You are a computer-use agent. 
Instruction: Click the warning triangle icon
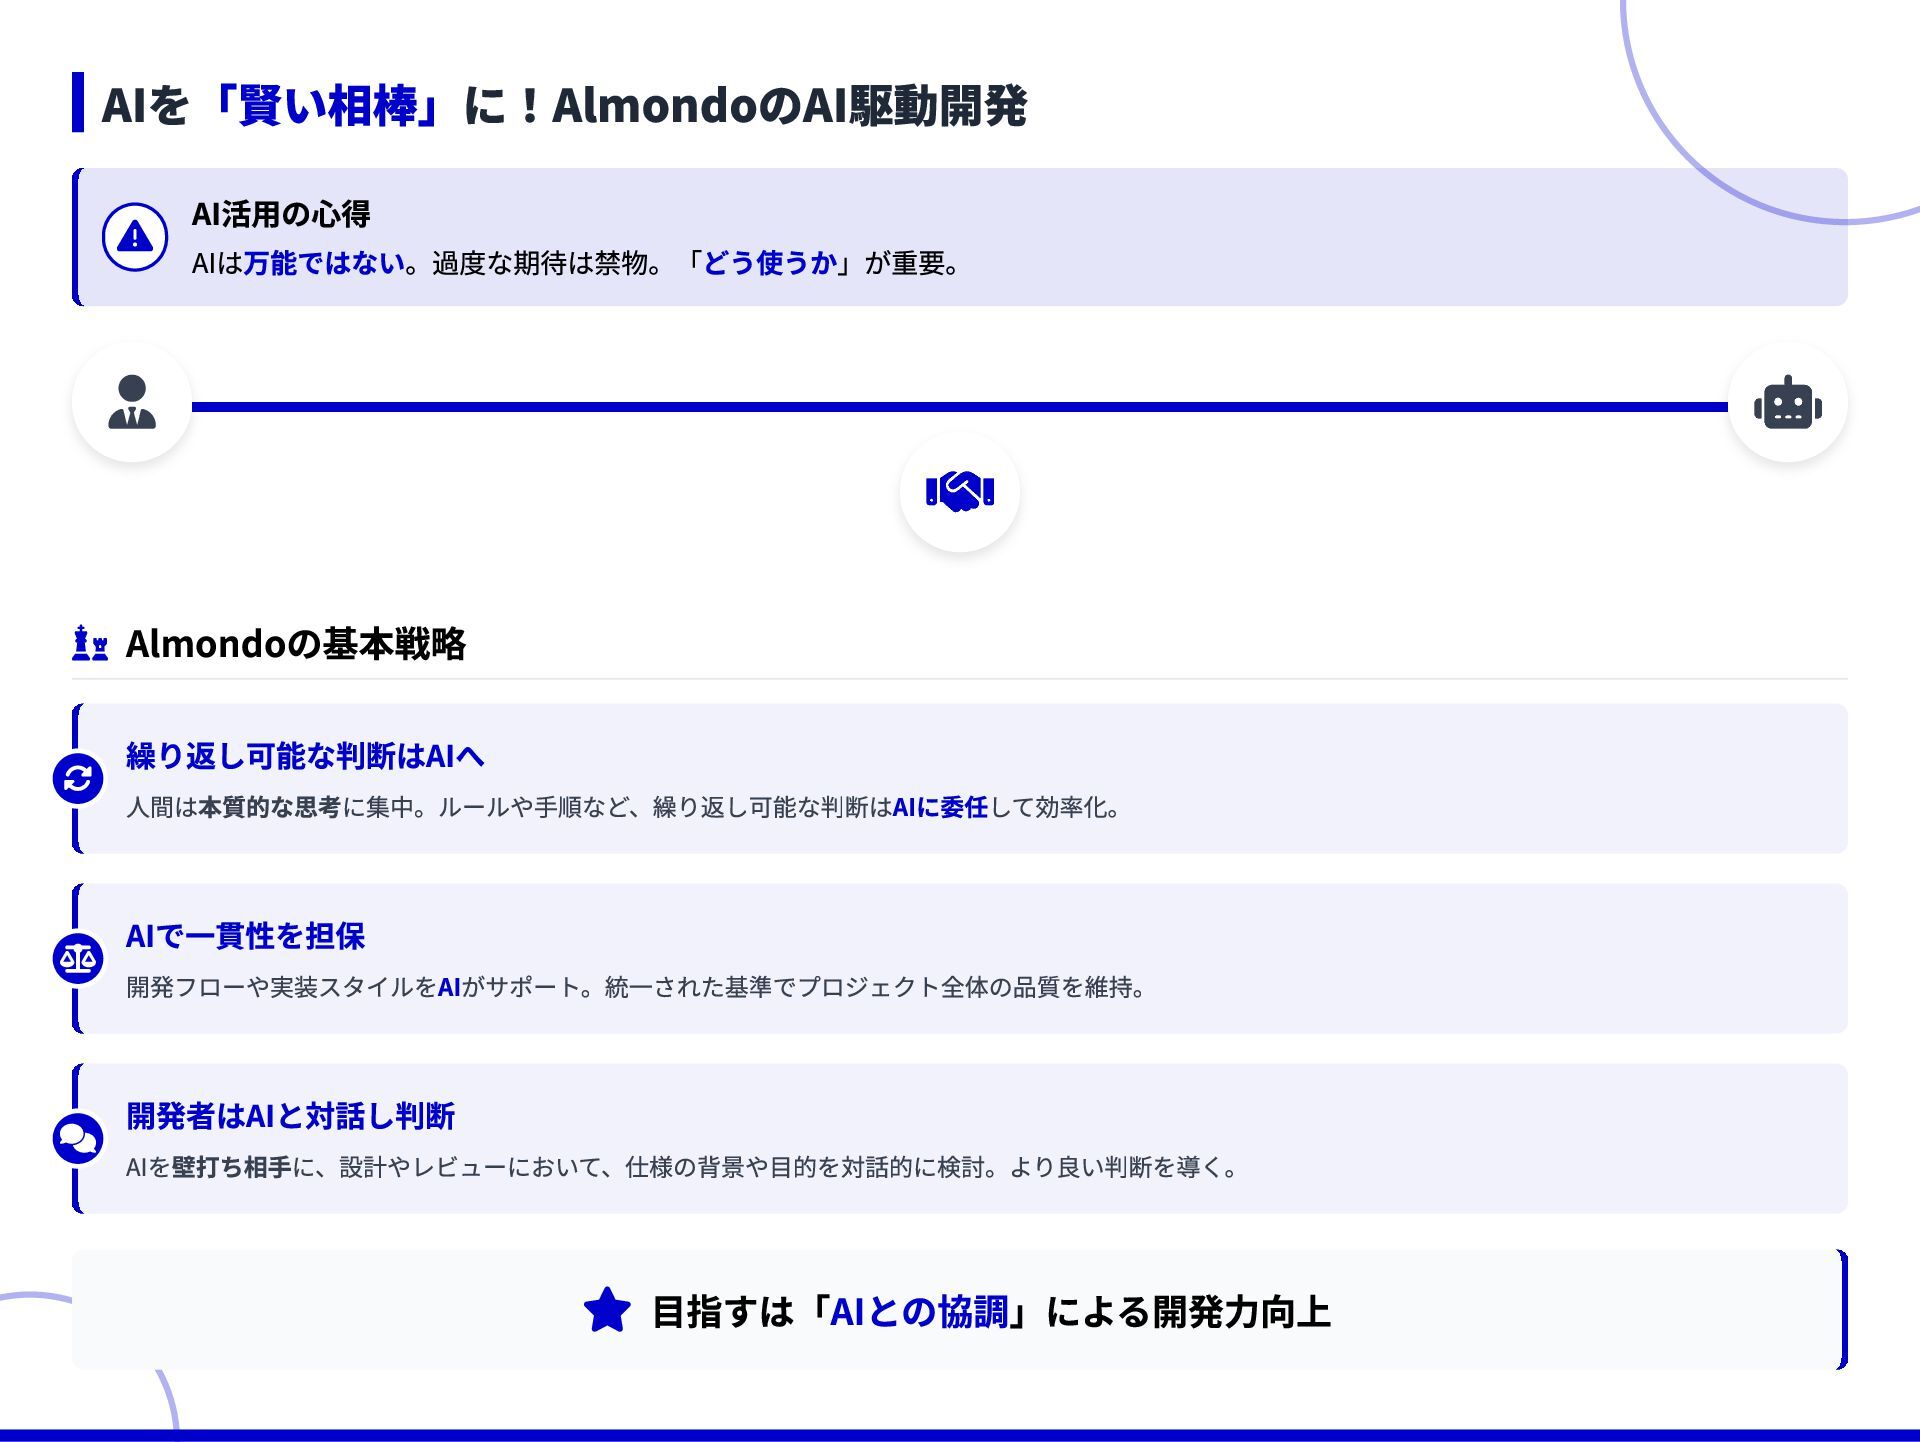coord(135,238)
